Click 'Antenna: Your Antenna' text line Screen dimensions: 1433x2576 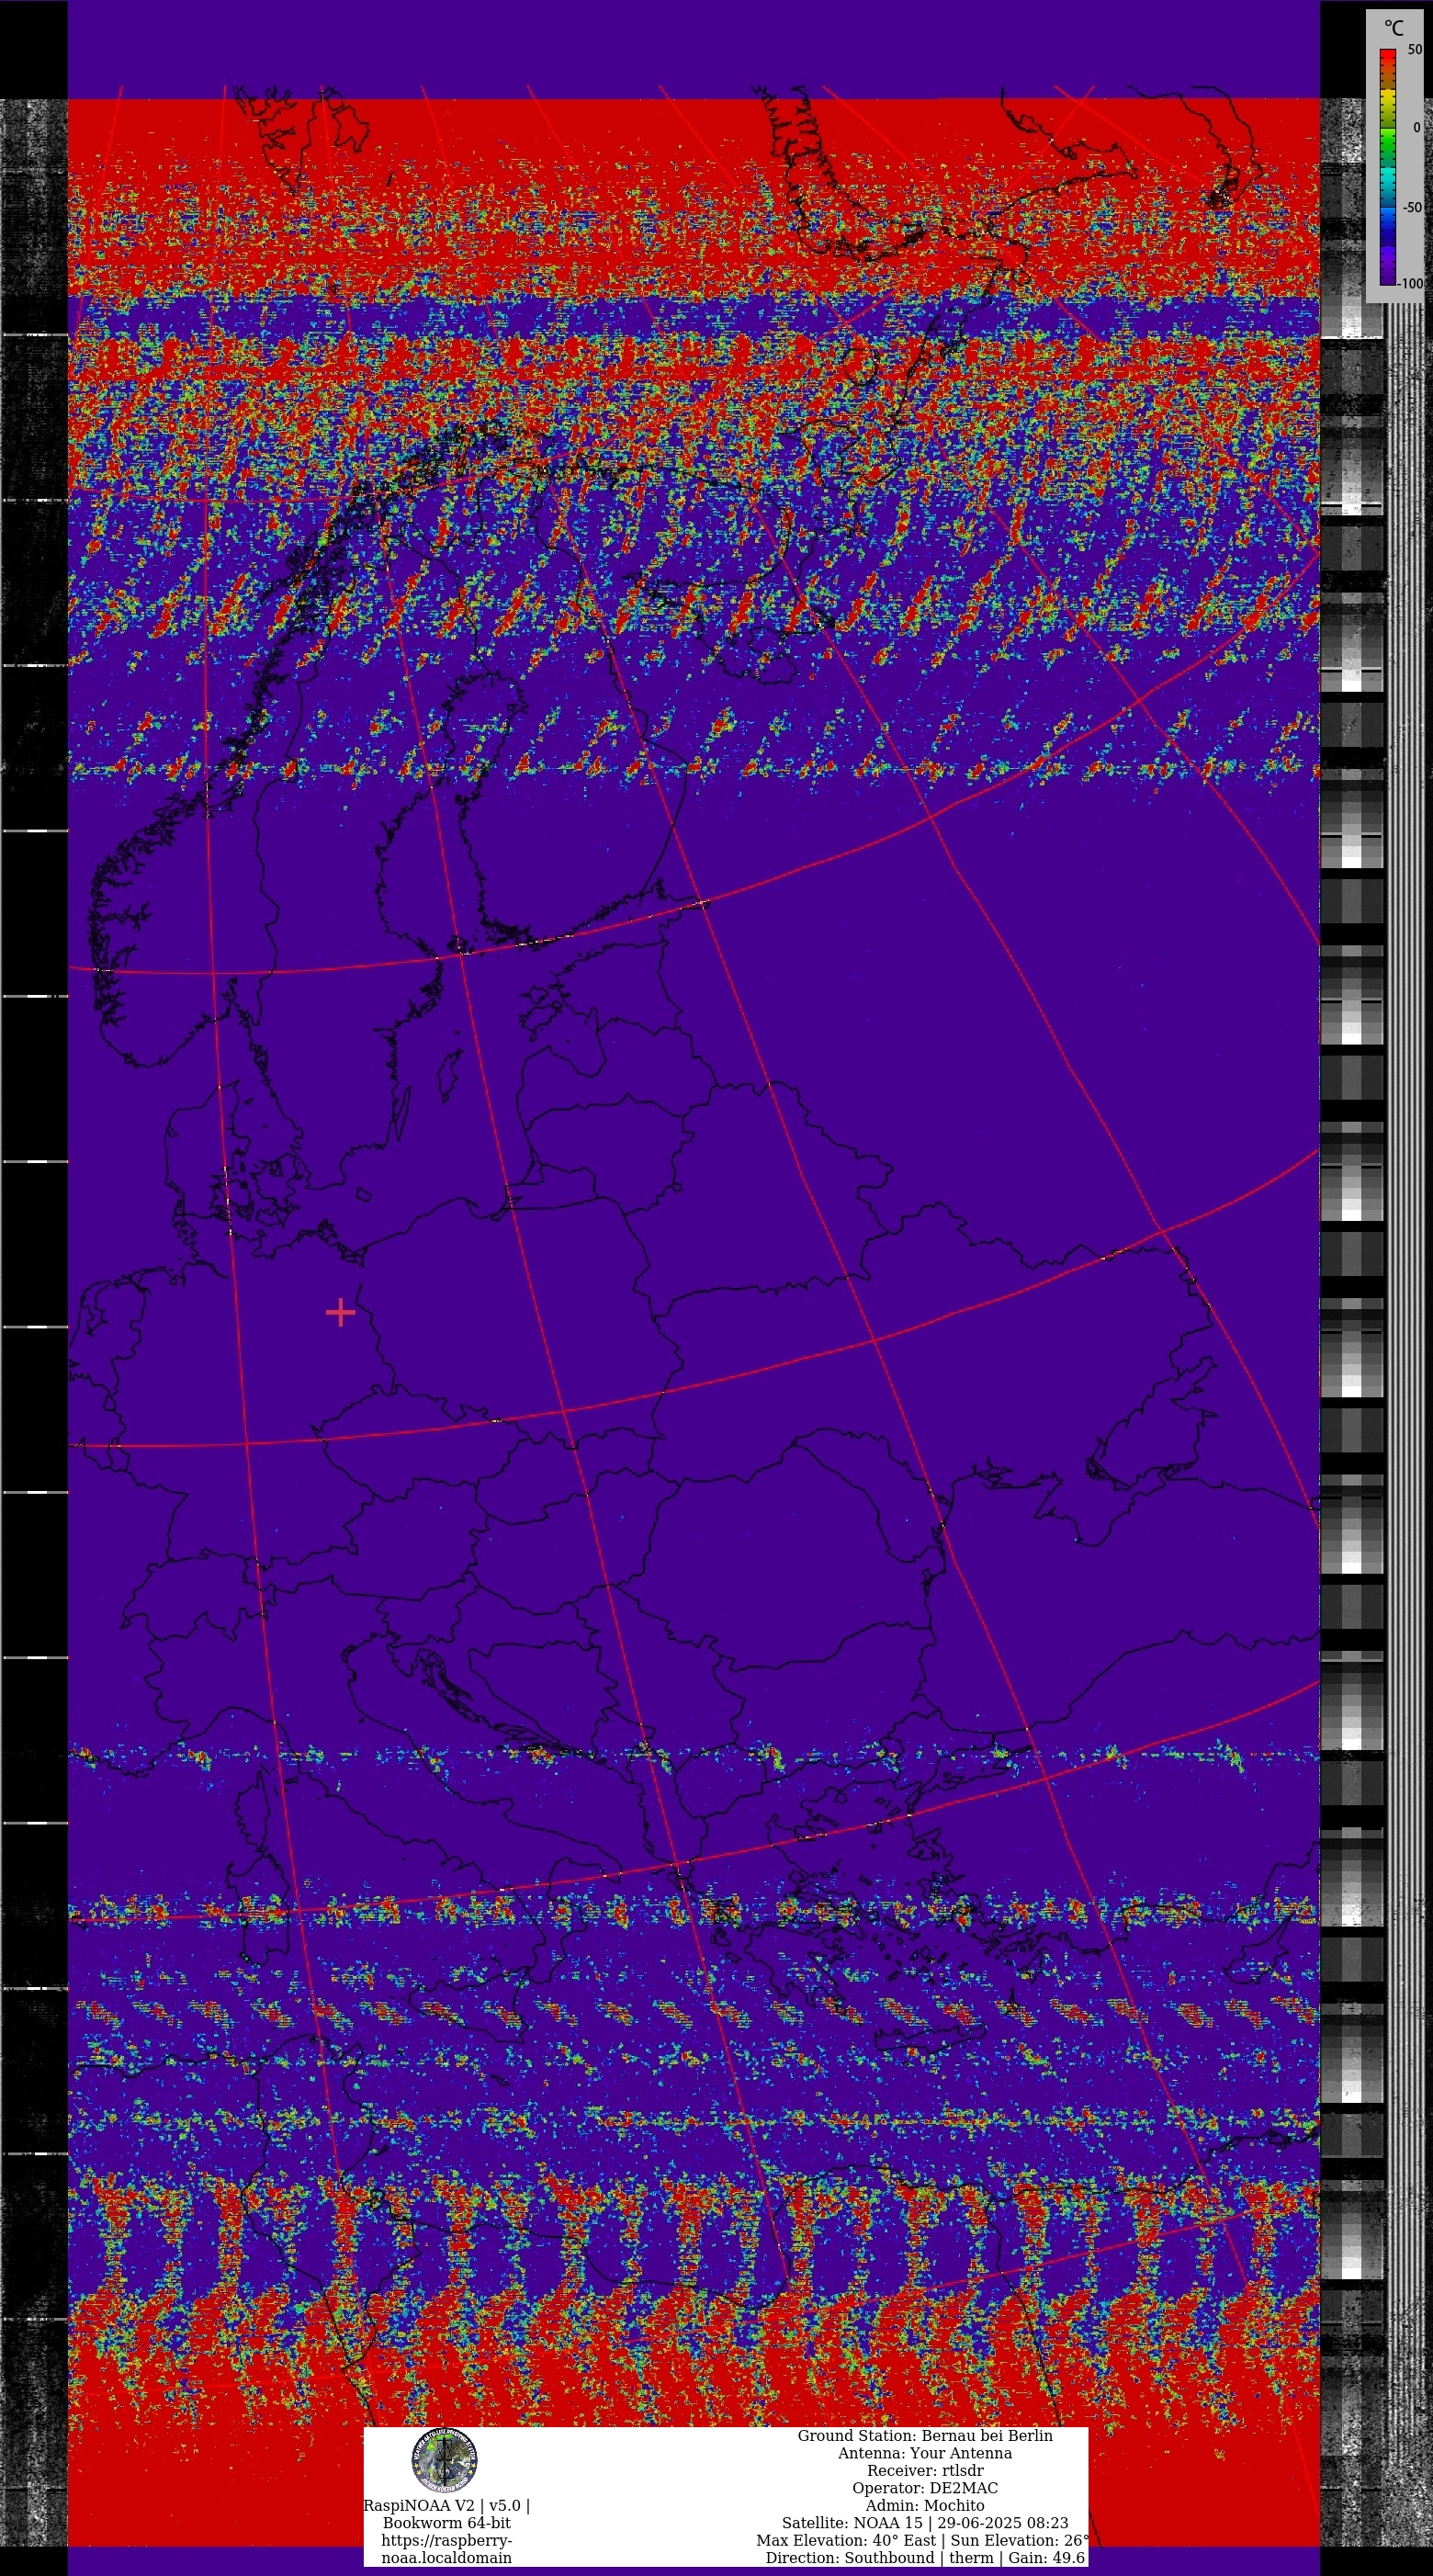click(x=925, y=2453)
